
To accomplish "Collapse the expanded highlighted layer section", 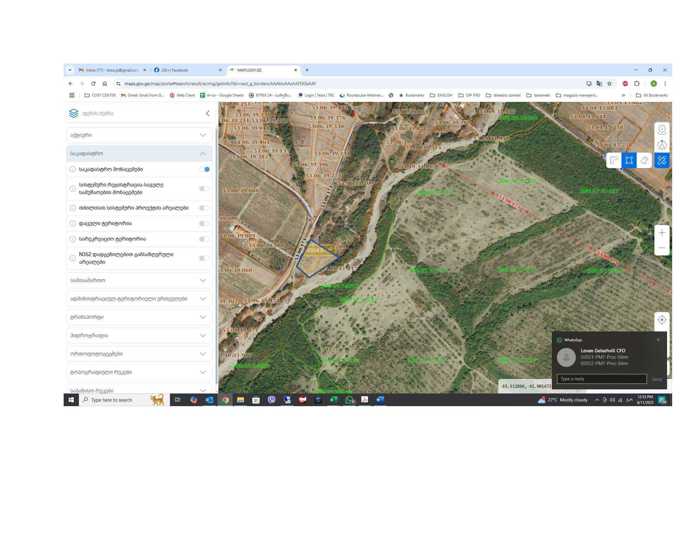I will (203, 154).
